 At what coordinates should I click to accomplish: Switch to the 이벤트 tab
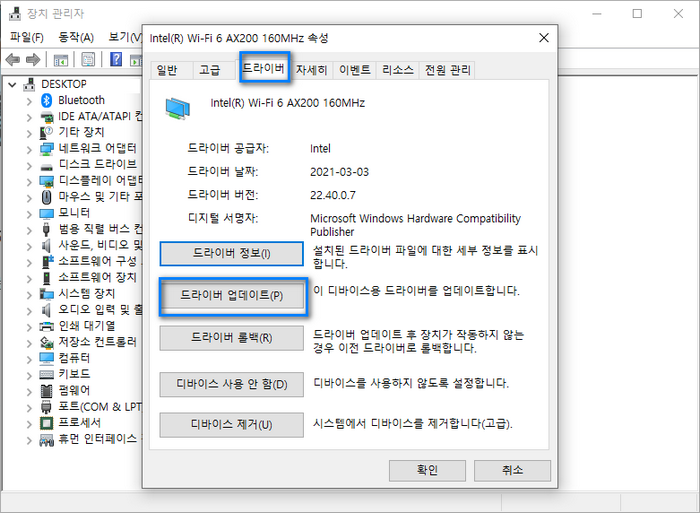coord(354,70)
